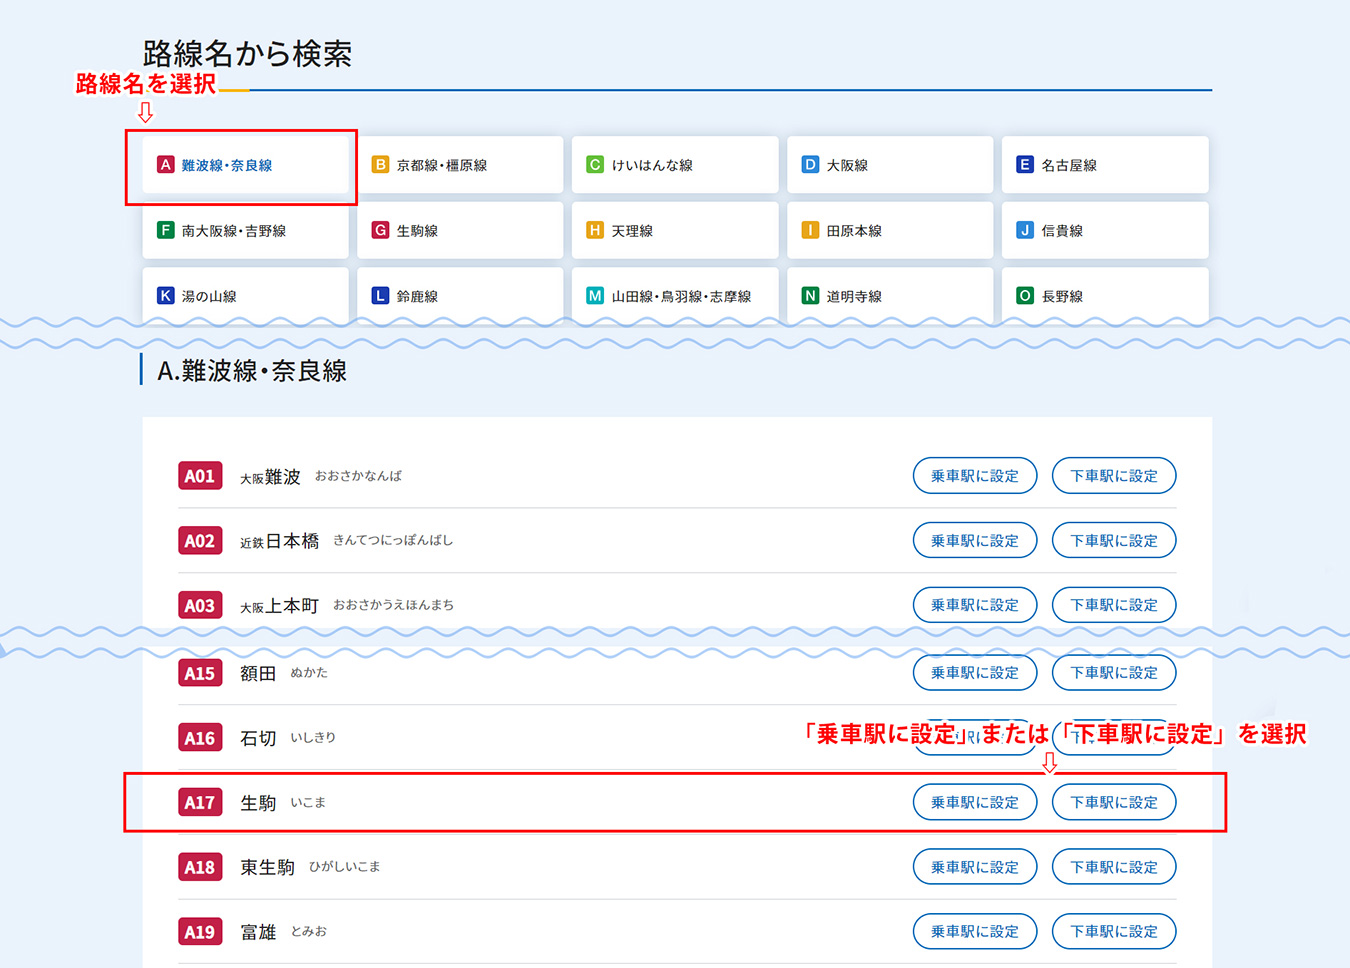1350x968 pixels.
Task: Pick the E 名古屋線 line
Action: coord(1105,165)
